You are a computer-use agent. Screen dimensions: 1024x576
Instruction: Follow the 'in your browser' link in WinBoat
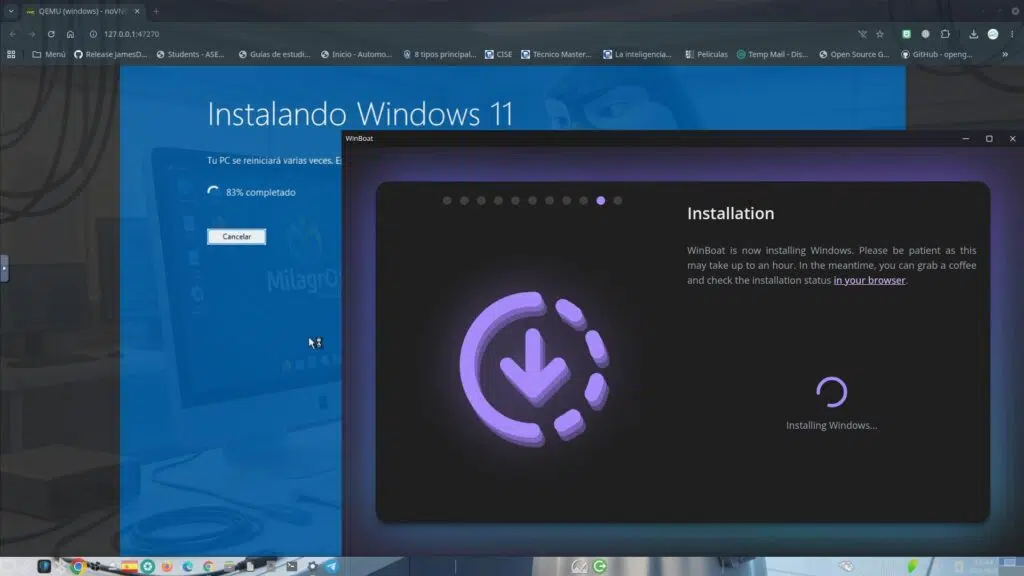pos(869,280)
